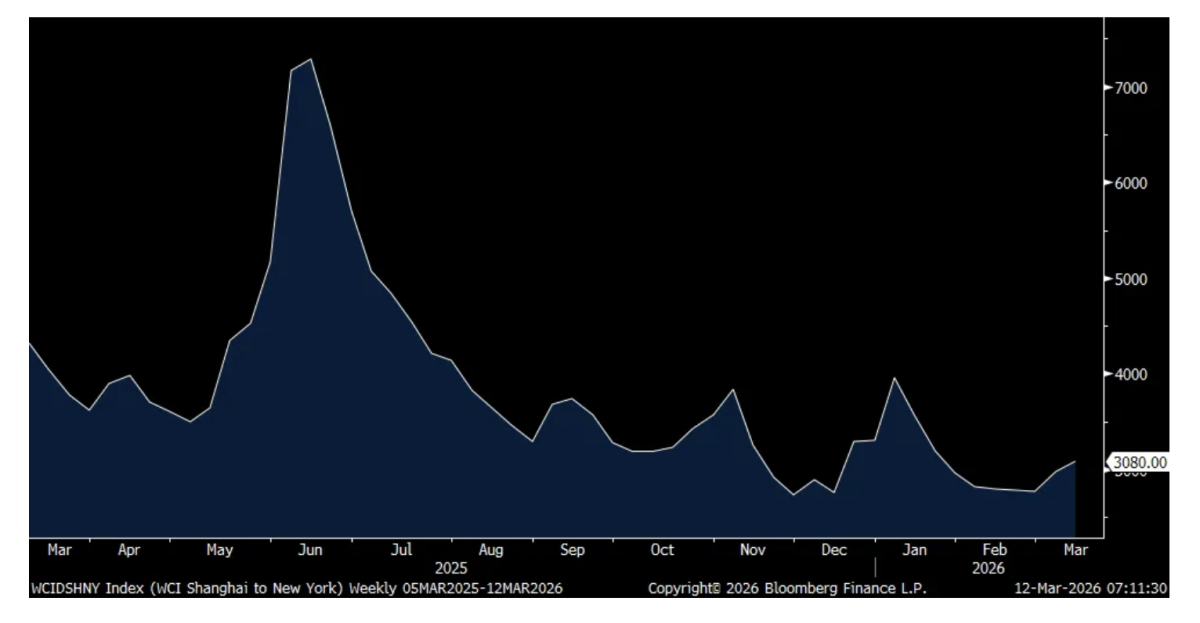Click the Jan month axis label

point(914,550)
